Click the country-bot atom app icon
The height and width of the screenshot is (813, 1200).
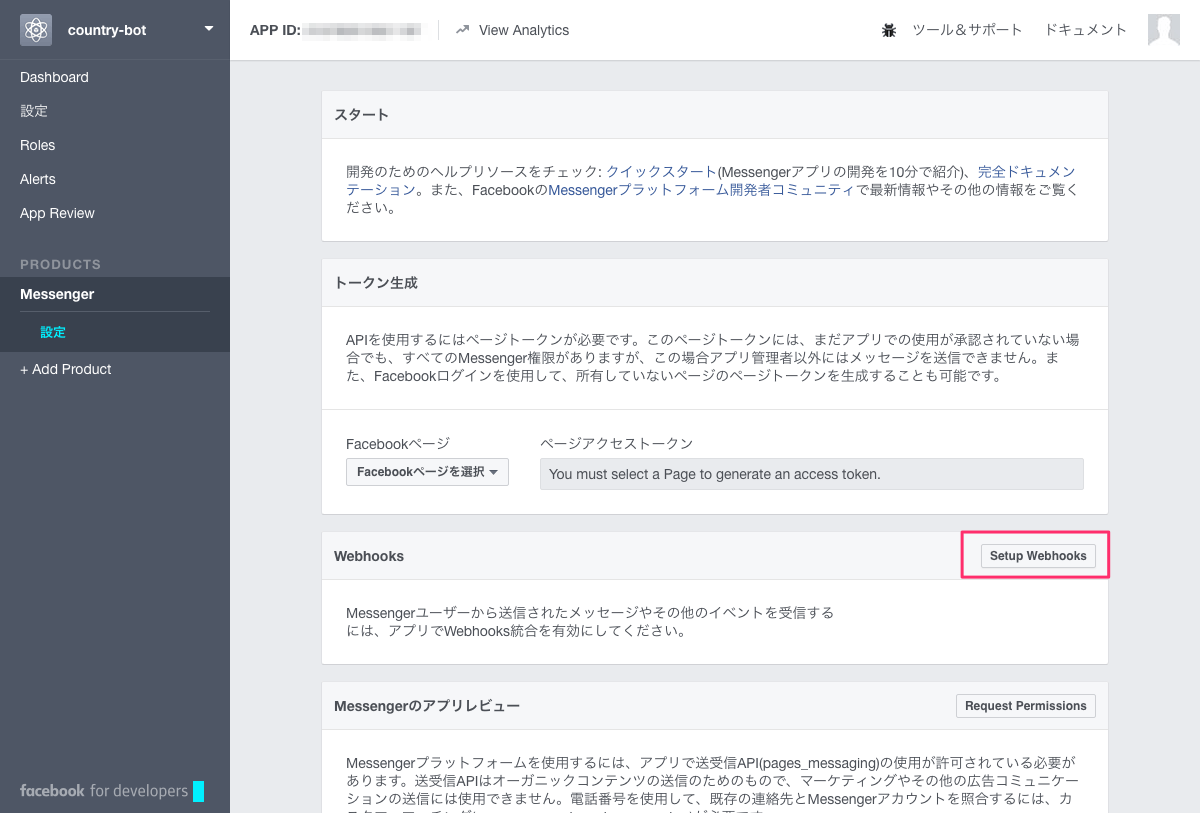coord(36,30)
